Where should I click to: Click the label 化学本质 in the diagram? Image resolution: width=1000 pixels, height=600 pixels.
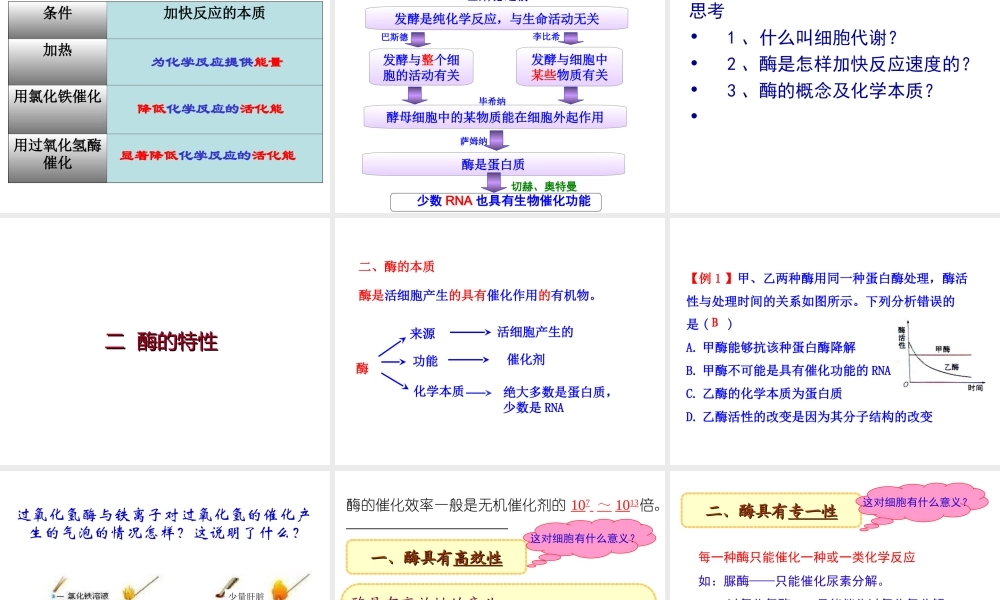pos(439,391)
